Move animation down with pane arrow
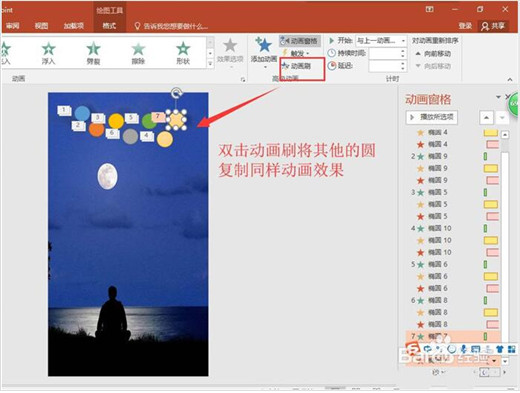Viewport: 520px width, 393px height. (502, 117)
